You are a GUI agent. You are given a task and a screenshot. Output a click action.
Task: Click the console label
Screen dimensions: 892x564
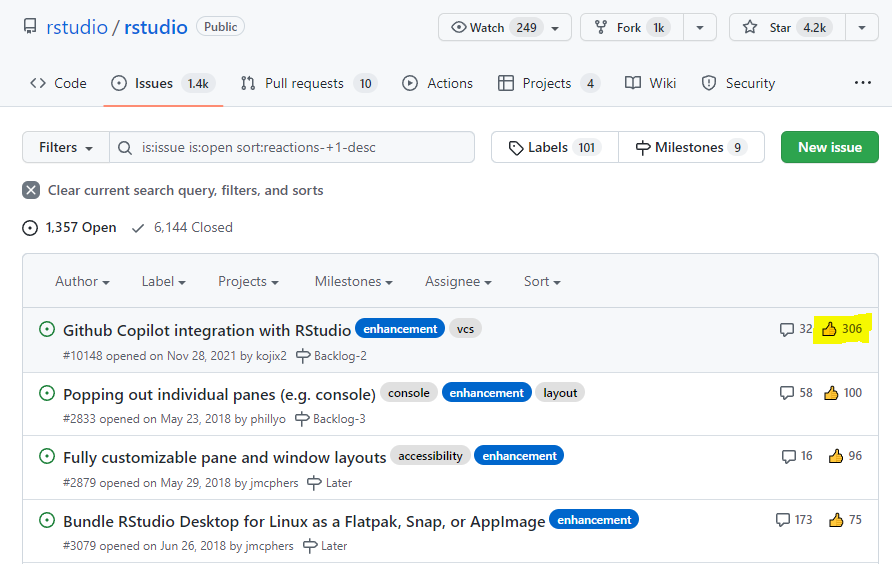(x=408, y=393)
